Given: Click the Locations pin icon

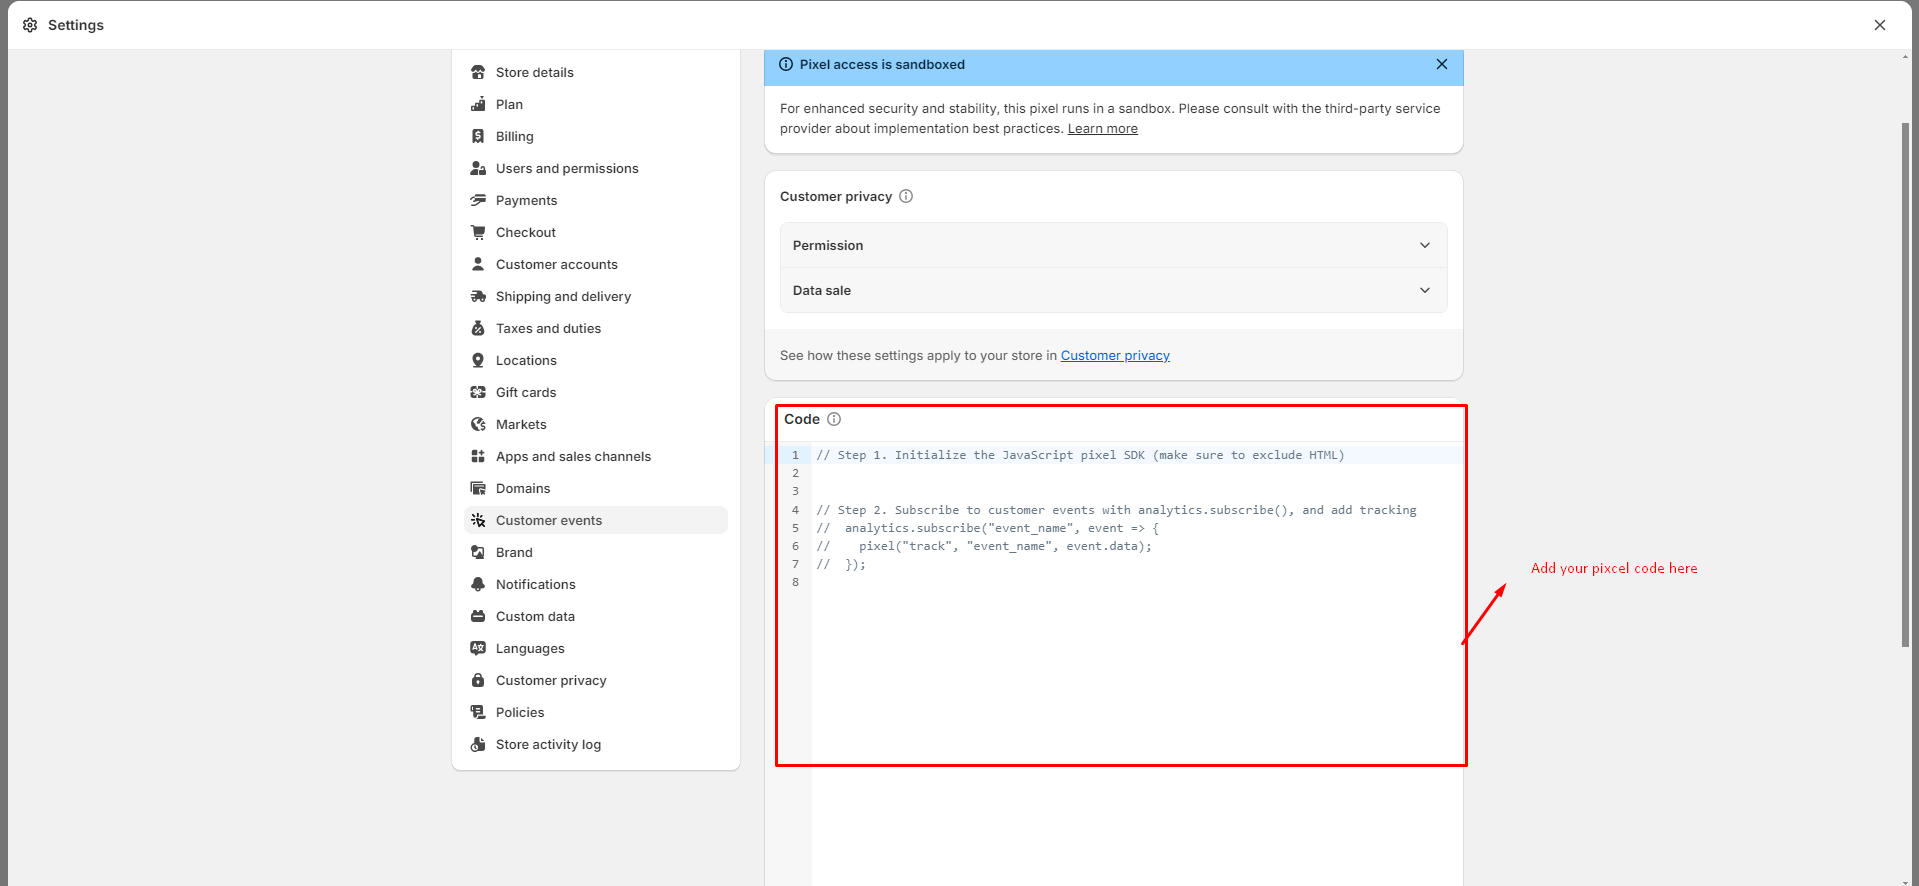Looking at the screenshot, I should coord(478,360).
